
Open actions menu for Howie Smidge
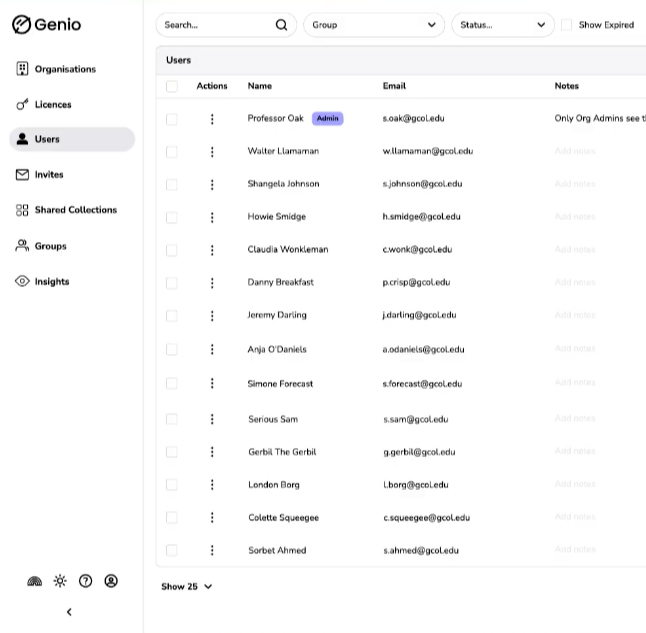pyautogui.click(x=212, y=217)
